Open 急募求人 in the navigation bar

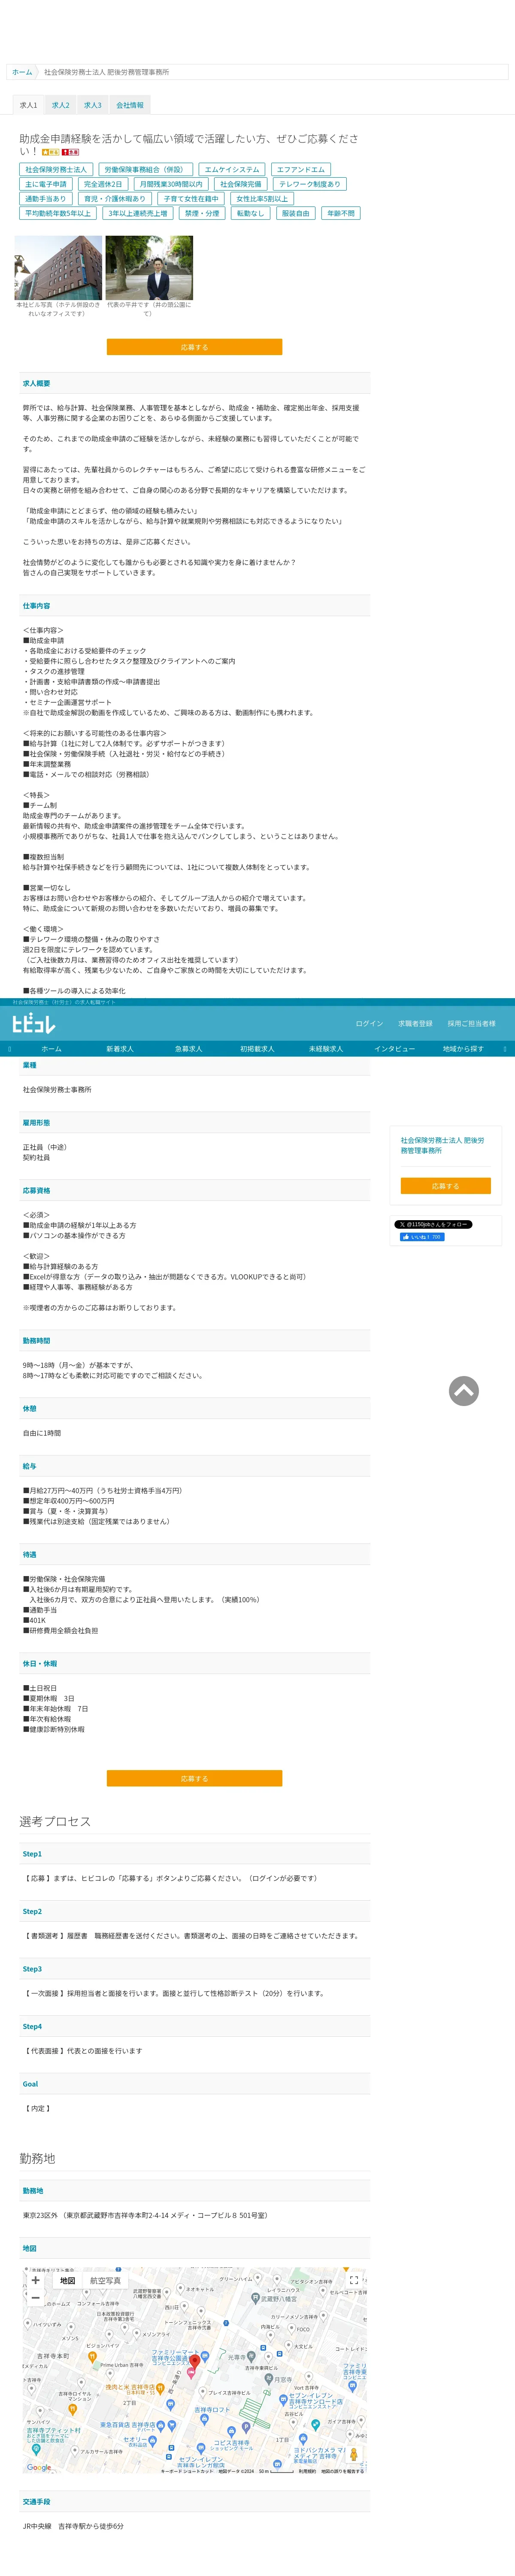tap(189, 1049)
